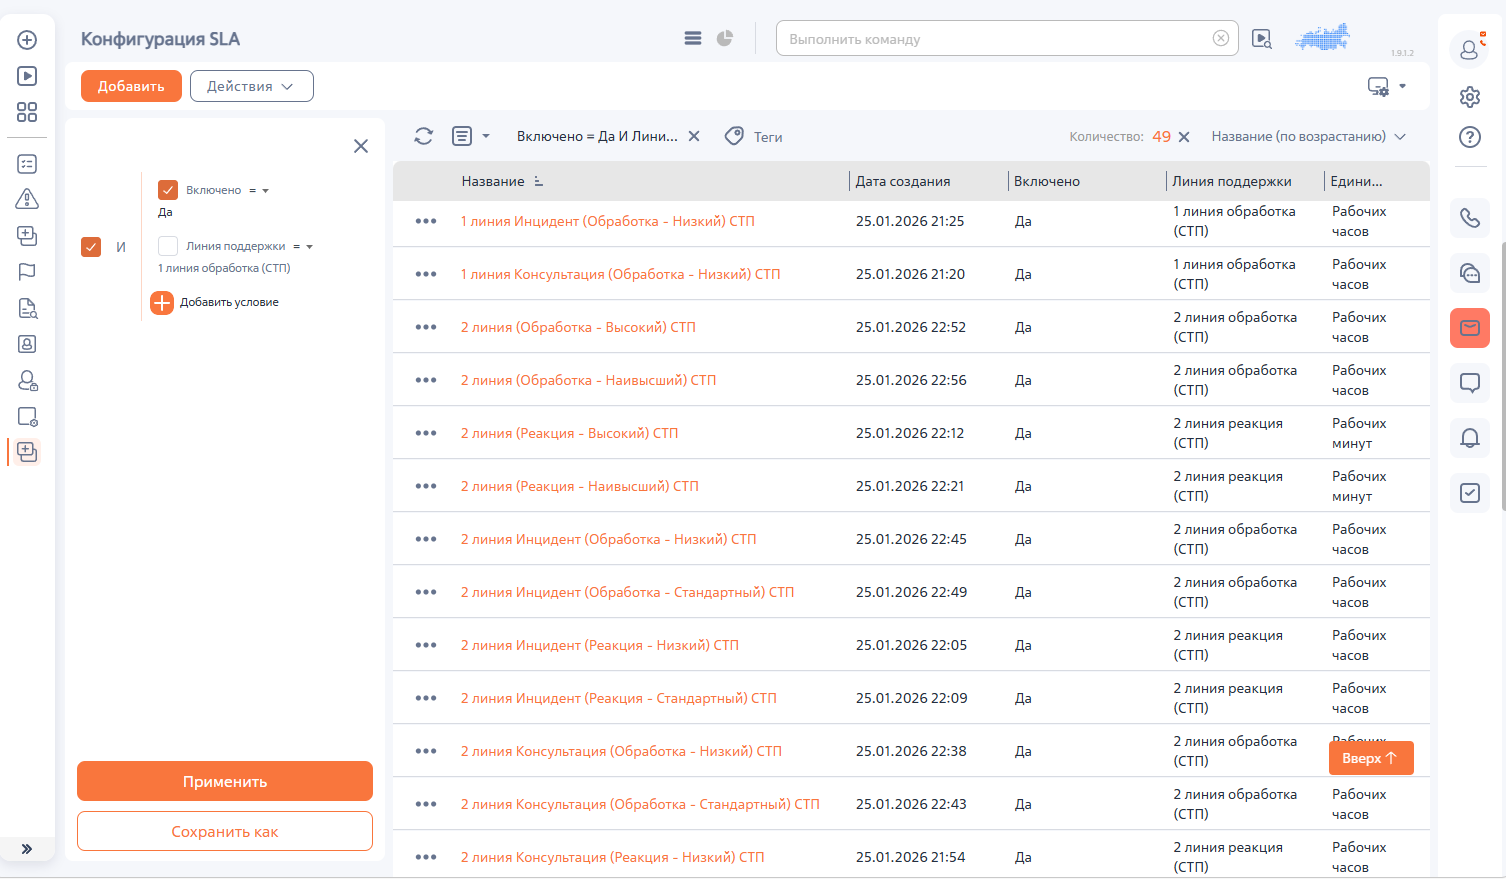Viewport: 1506px width, 881px height.
Task: Uncheck the Включено filter condition checkbox
Action: click(168, 190)
